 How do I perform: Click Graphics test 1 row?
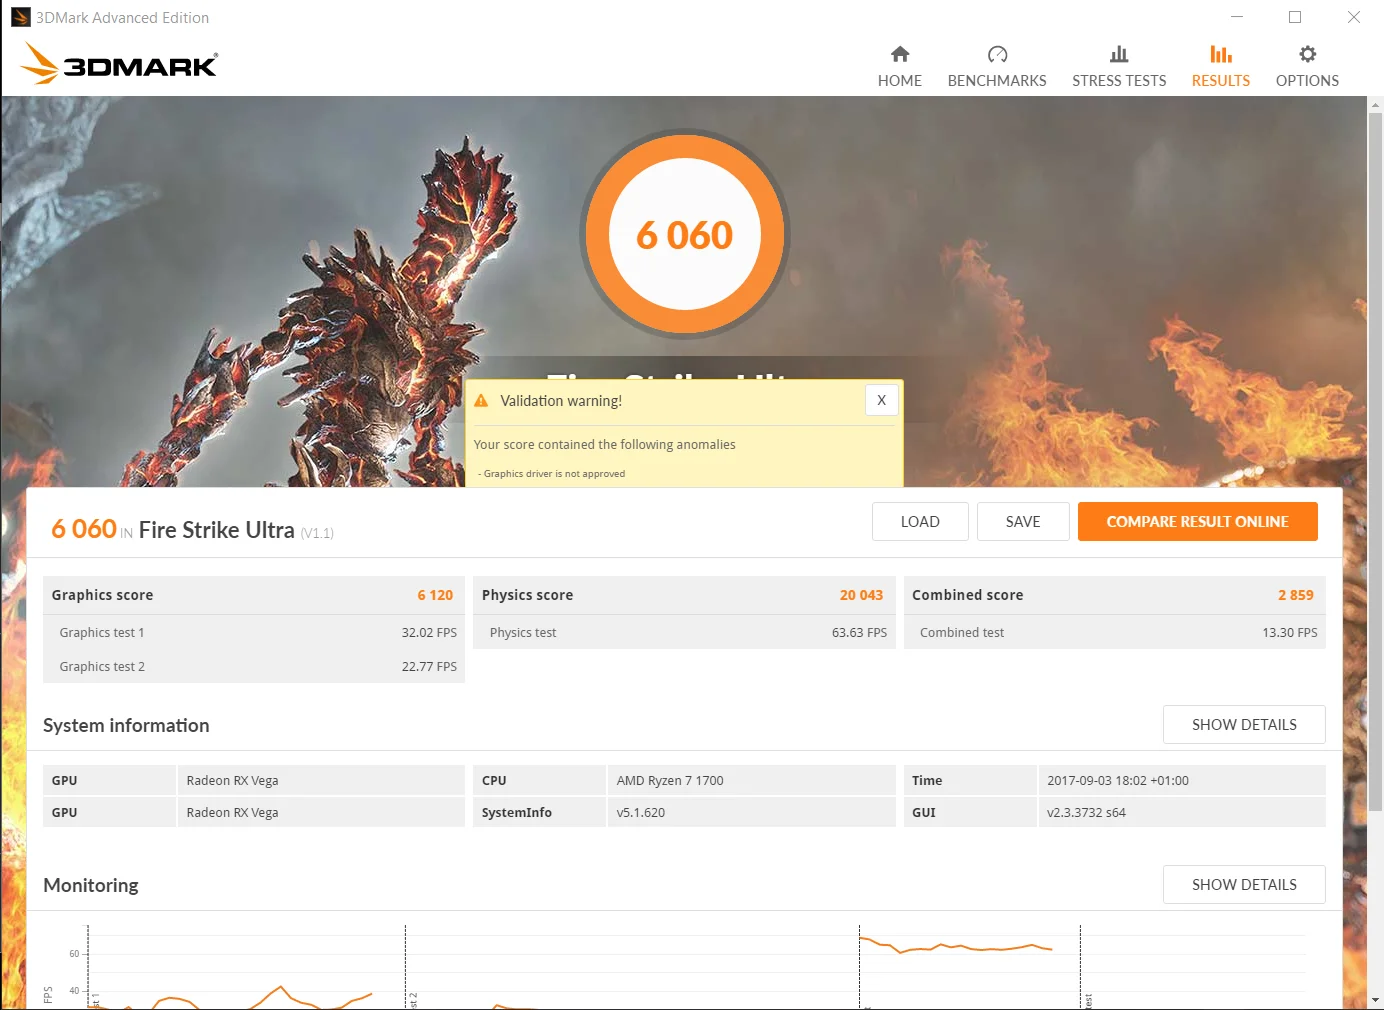coord(254,632)
